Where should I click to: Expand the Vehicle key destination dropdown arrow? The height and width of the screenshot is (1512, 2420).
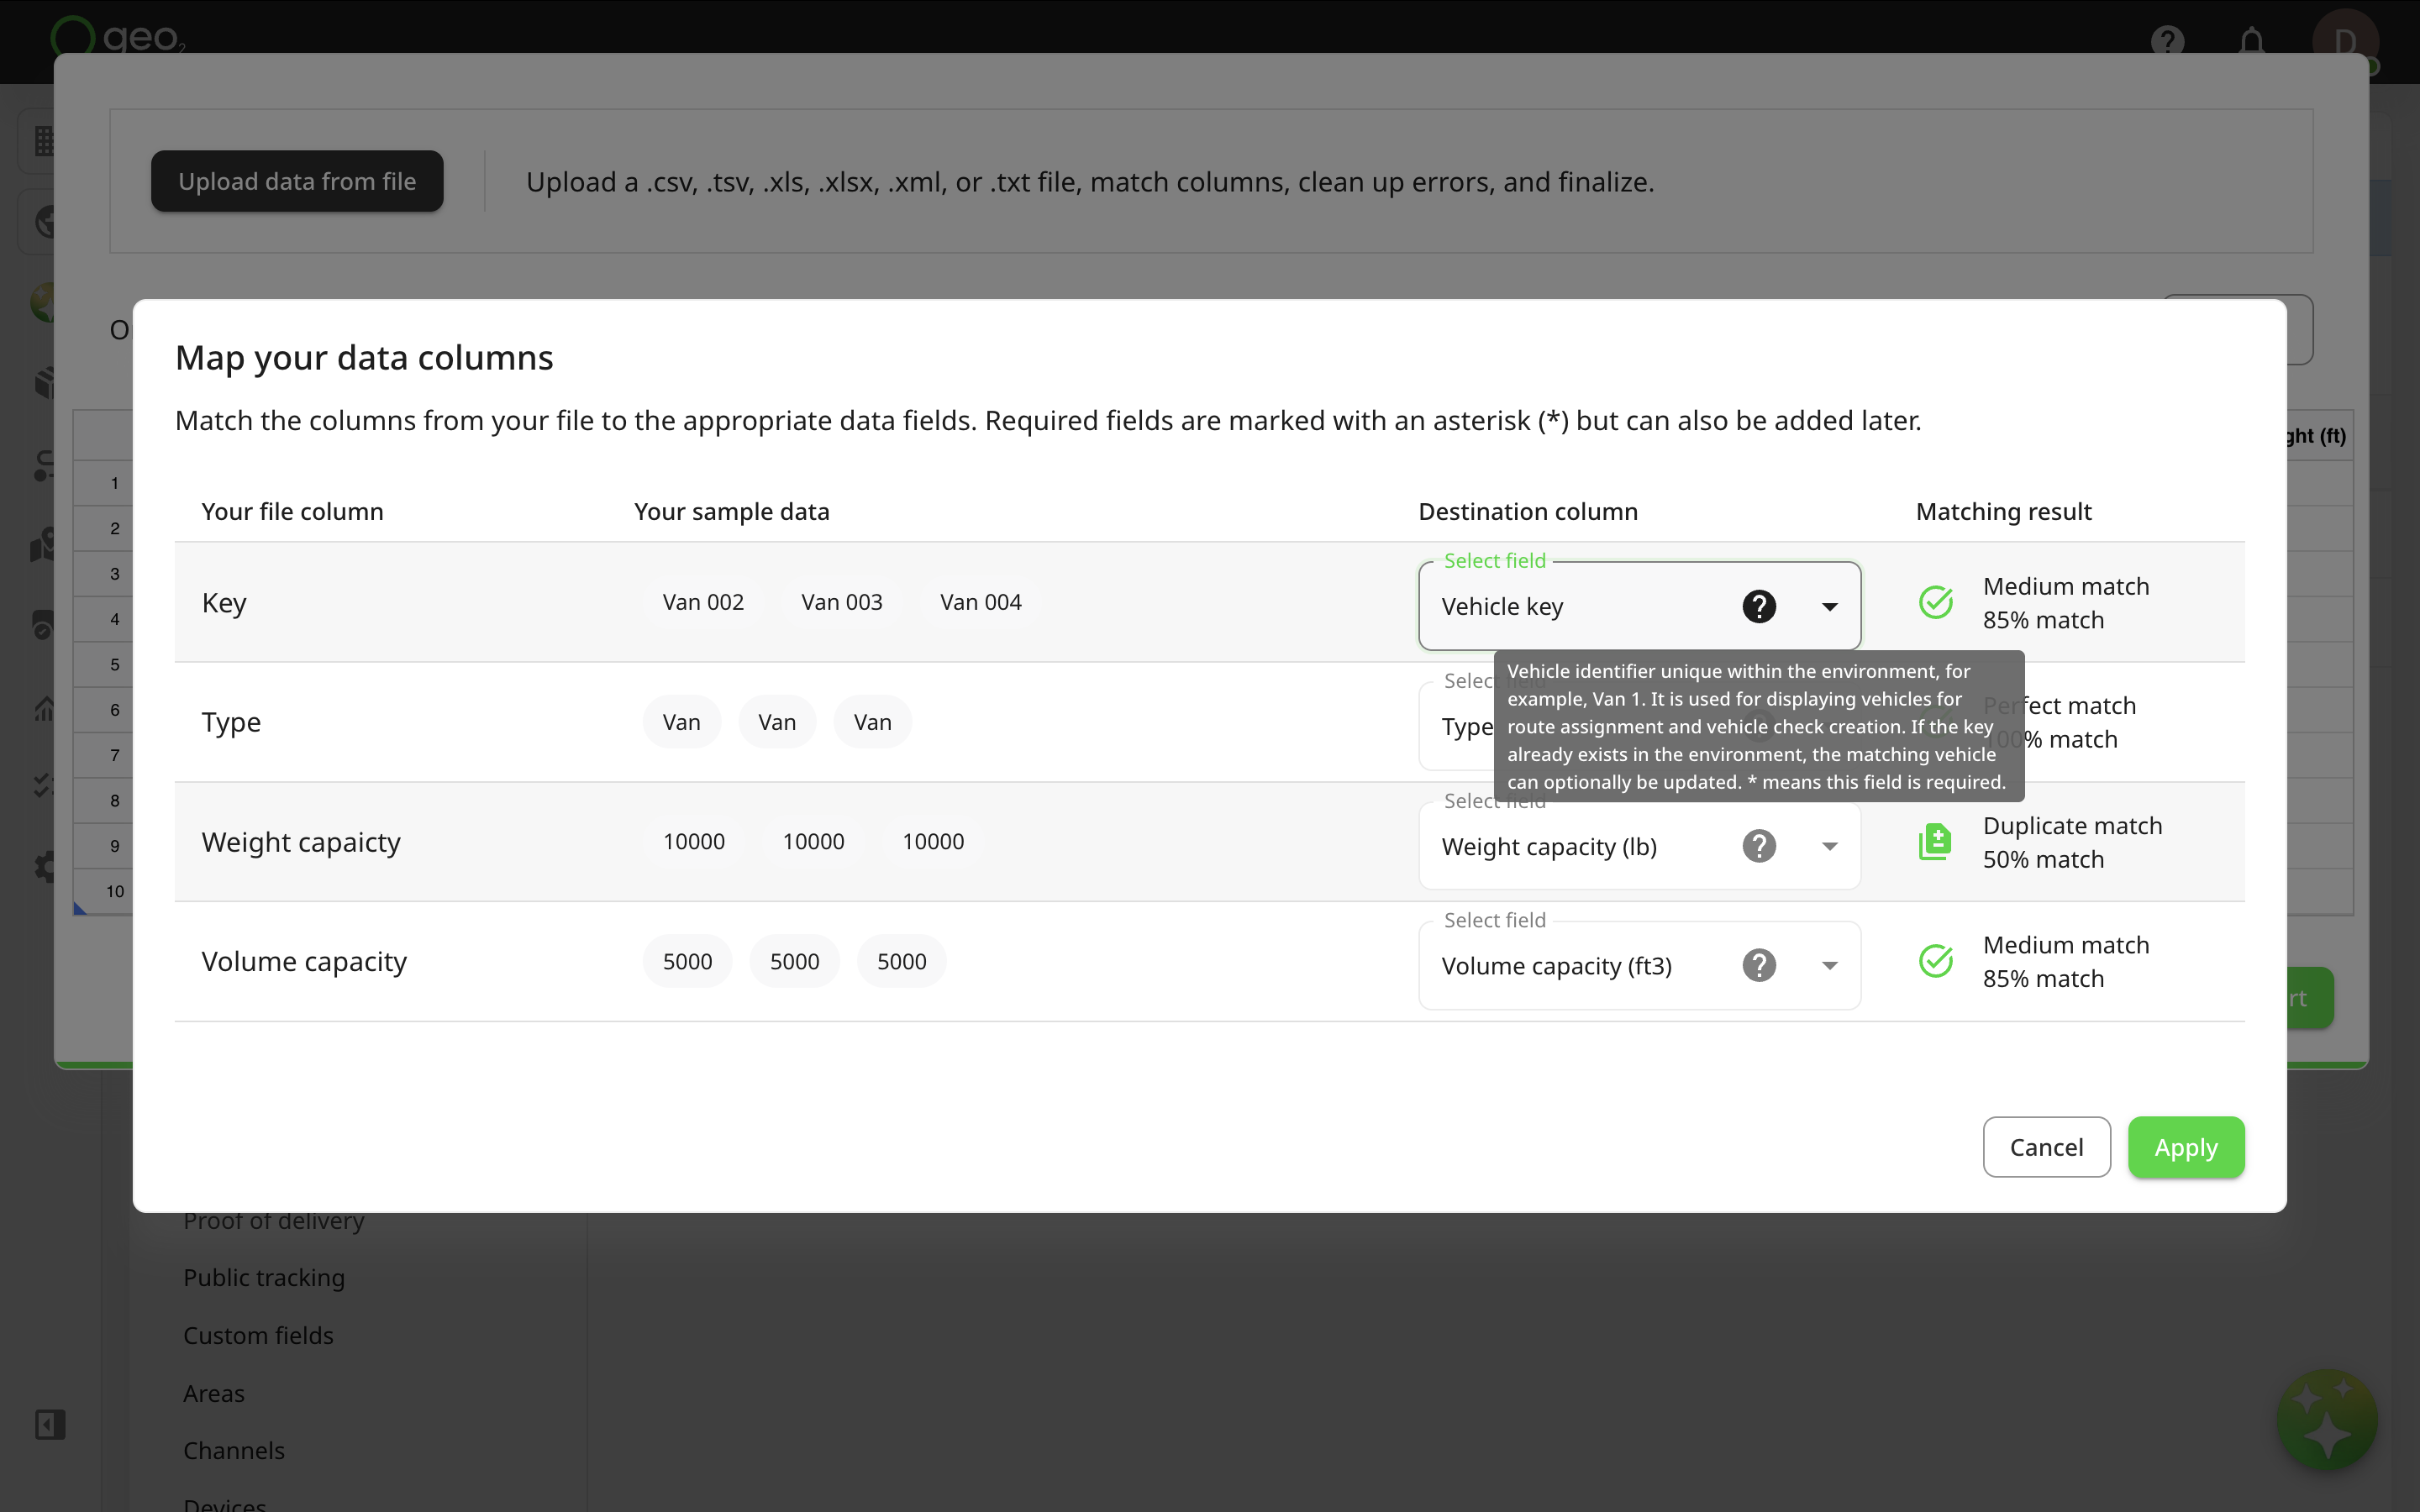[1829, 606]
